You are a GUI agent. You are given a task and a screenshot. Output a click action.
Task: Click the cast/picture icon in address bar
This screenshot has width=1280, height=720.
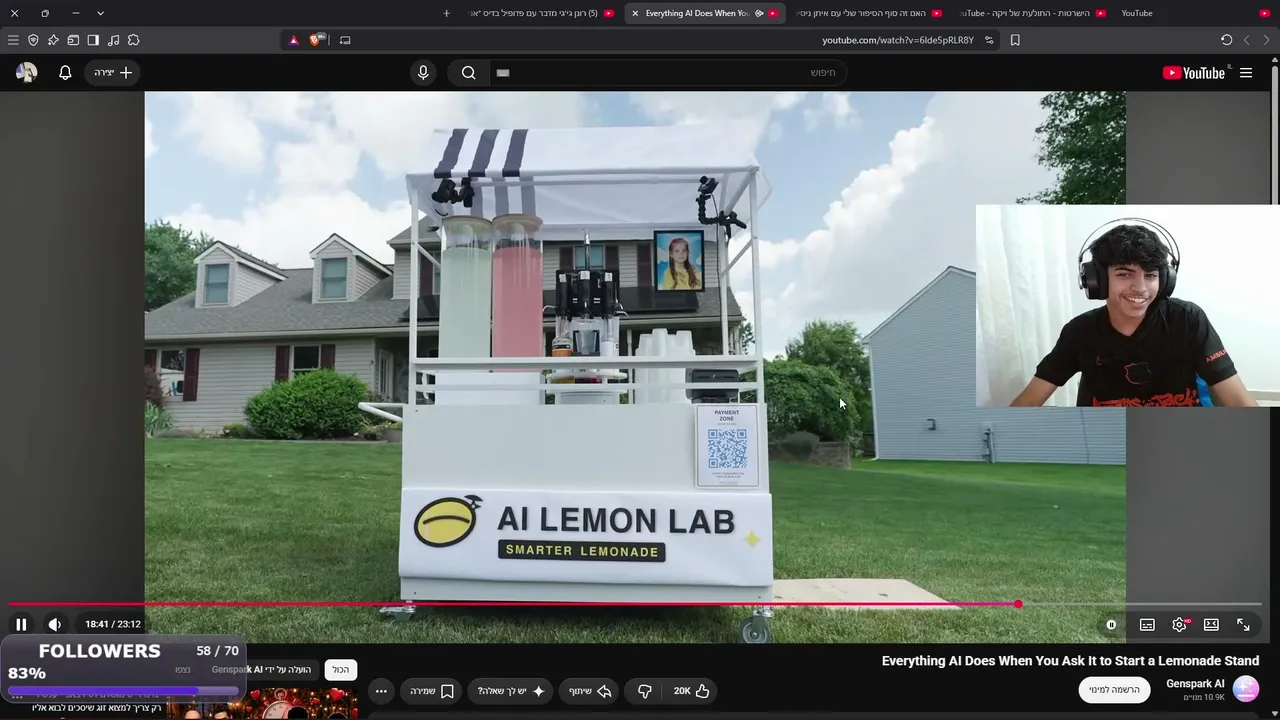click(x=345, y=40)
